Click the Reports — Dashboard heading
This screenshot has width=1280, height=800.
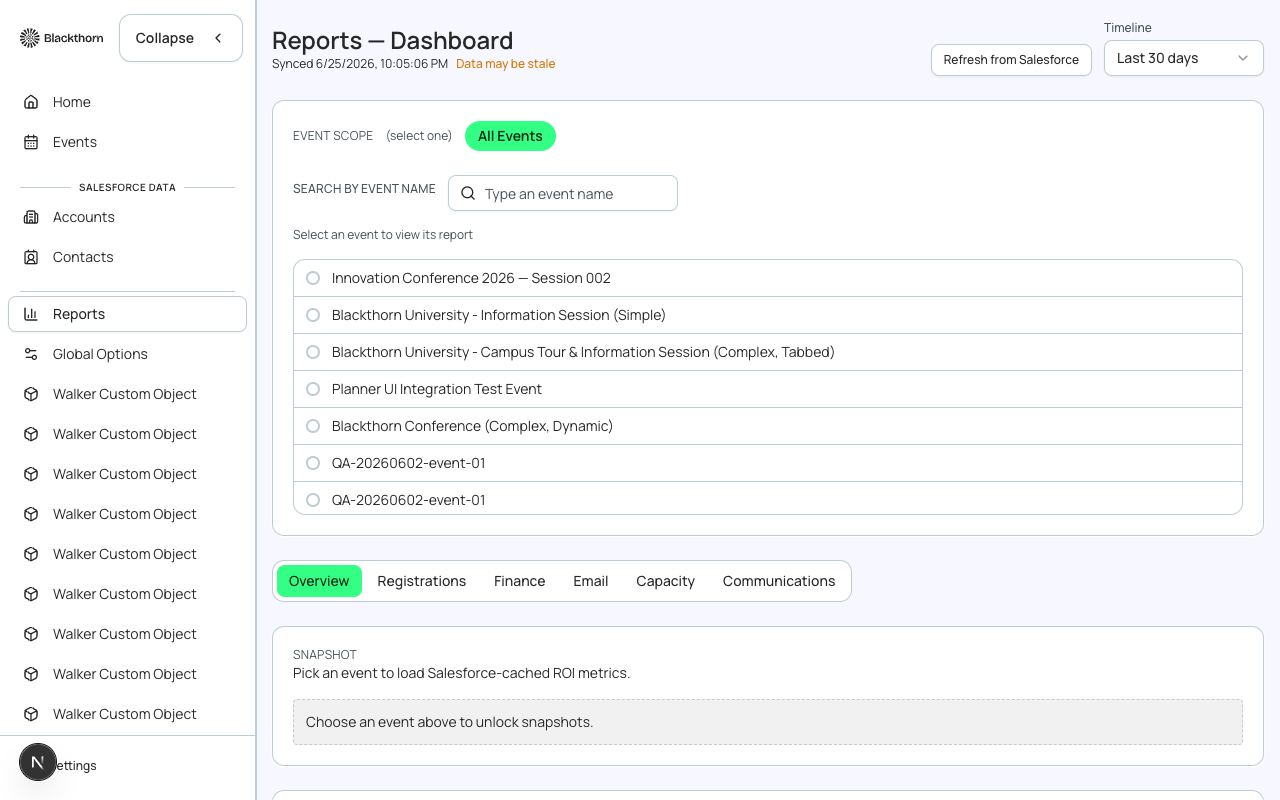coord(392,40)
